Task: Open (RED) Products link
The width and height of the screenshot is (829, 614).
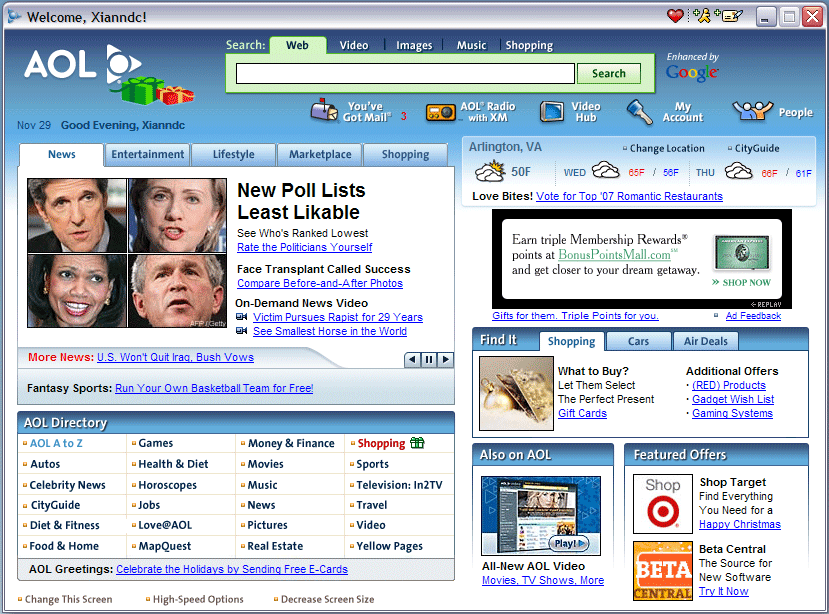Action: click(729, 386)
